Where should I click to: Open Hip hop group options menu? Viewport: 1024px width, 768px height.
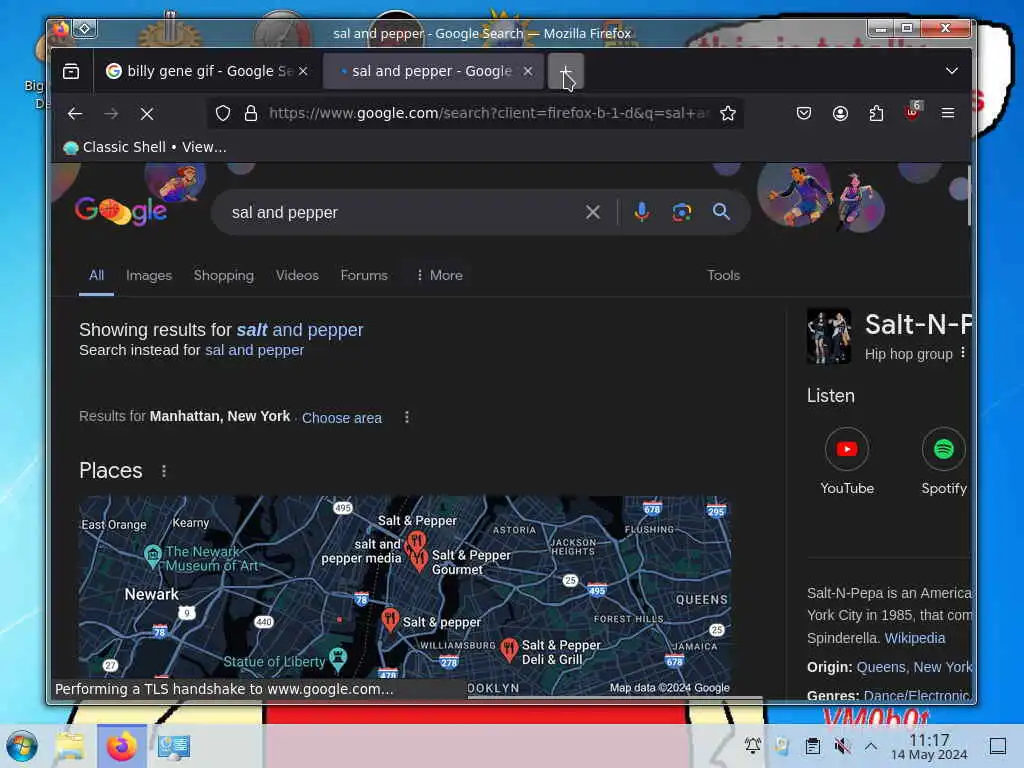point(963,353)
